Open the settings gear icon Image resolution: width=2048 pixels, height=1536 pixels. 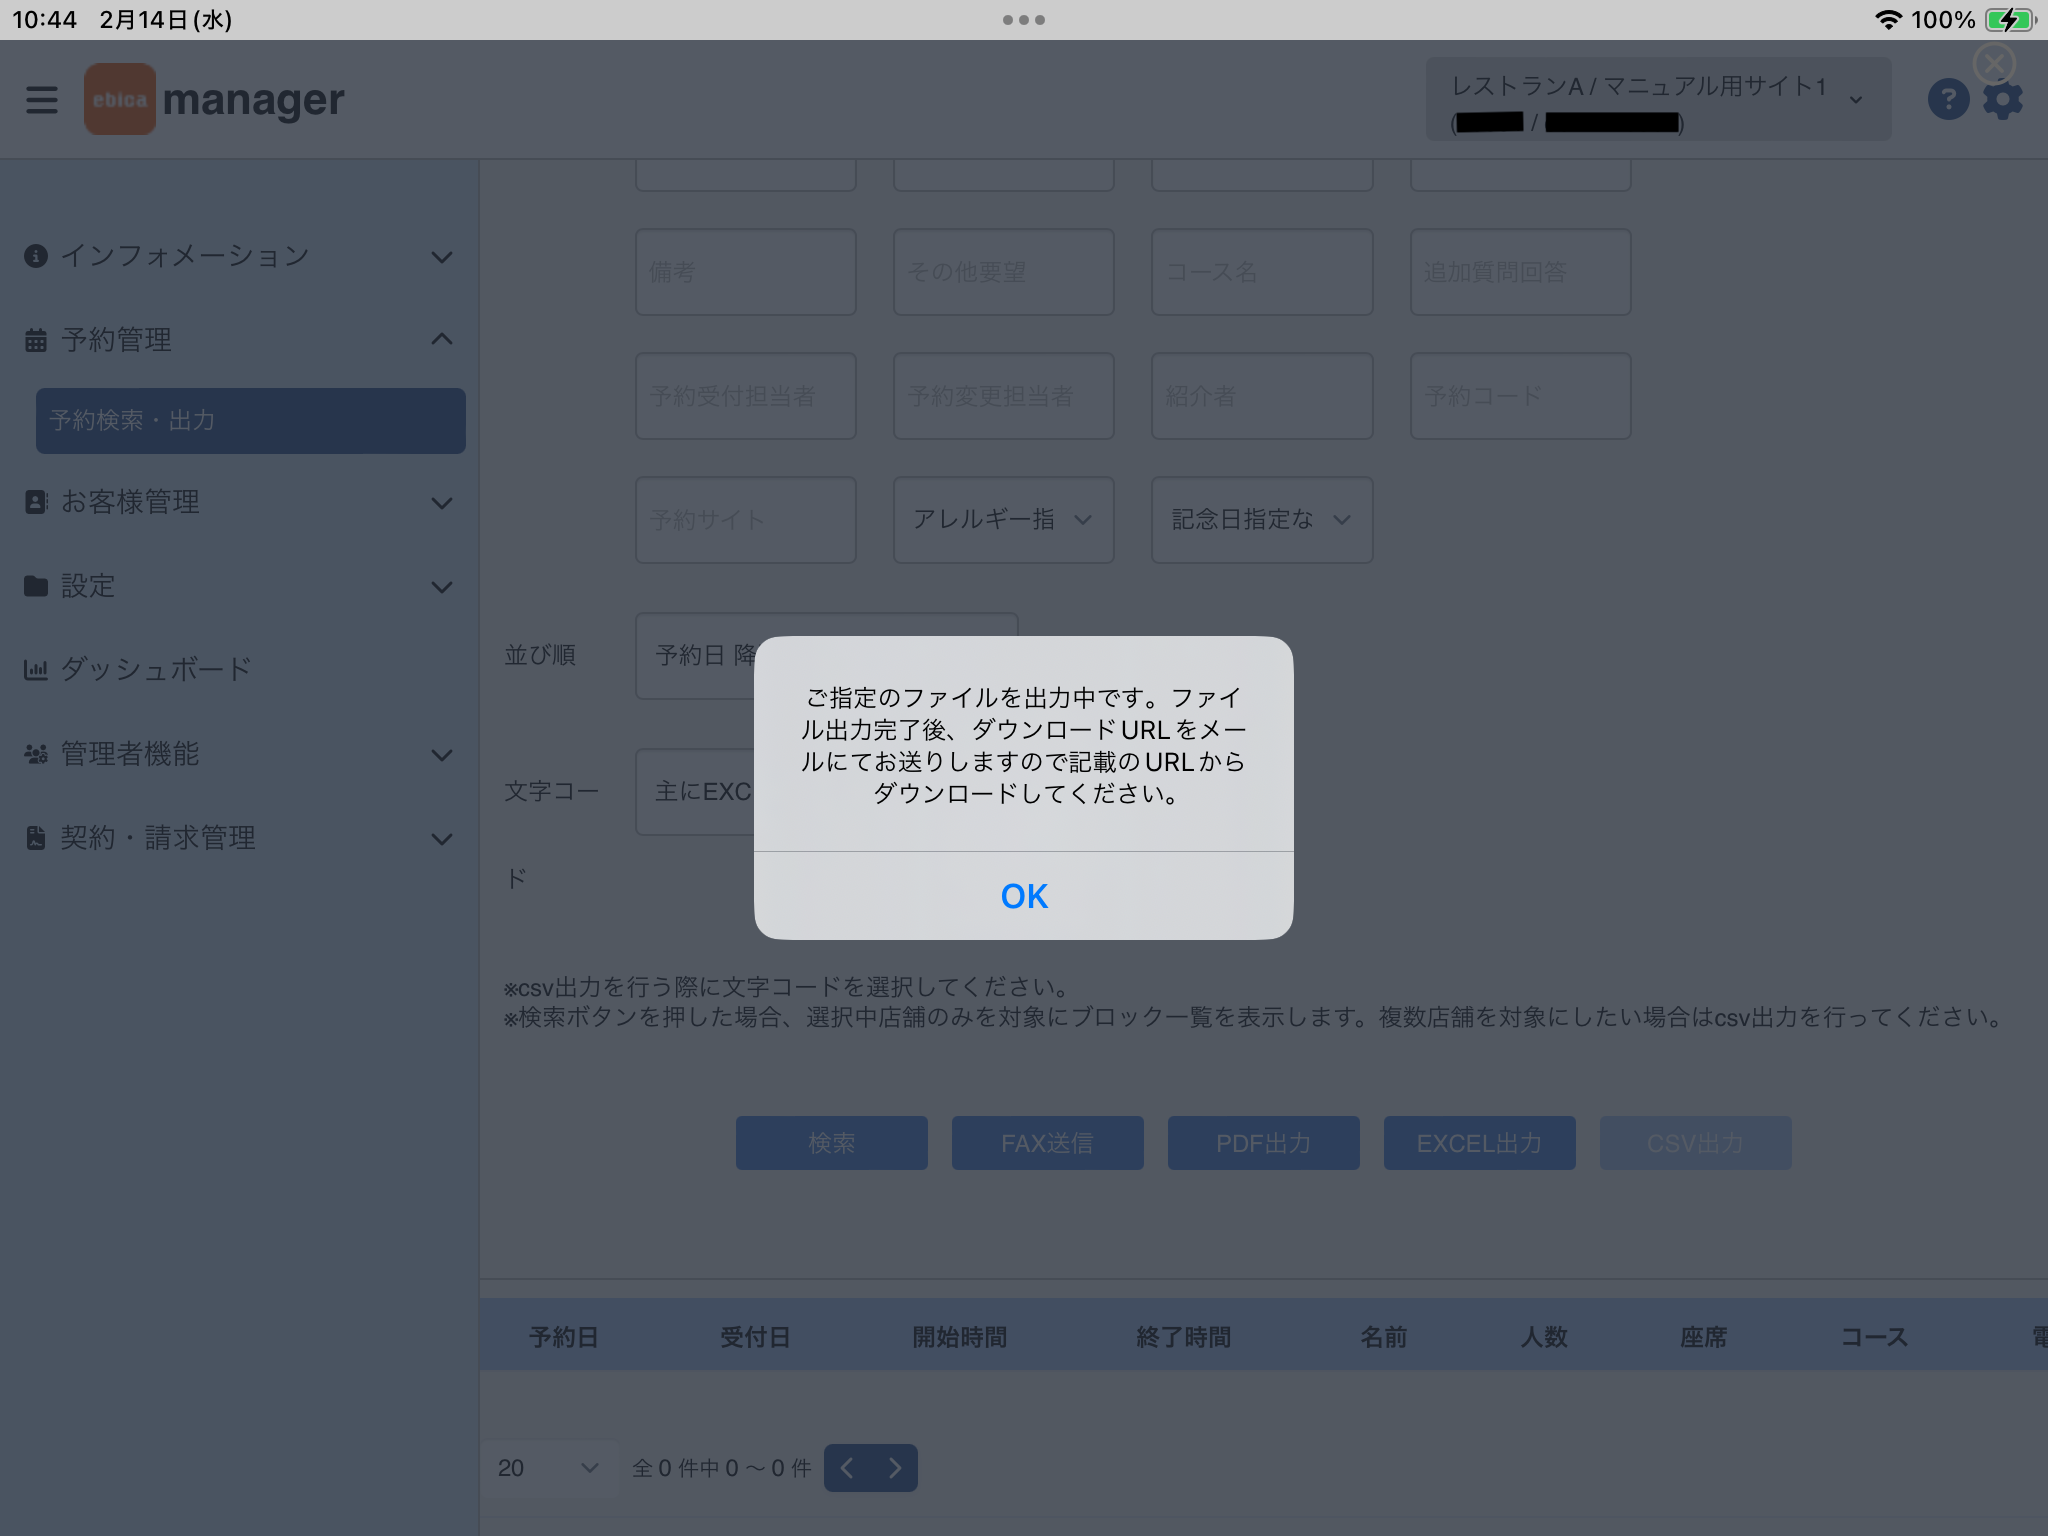tap(2003, 100)
